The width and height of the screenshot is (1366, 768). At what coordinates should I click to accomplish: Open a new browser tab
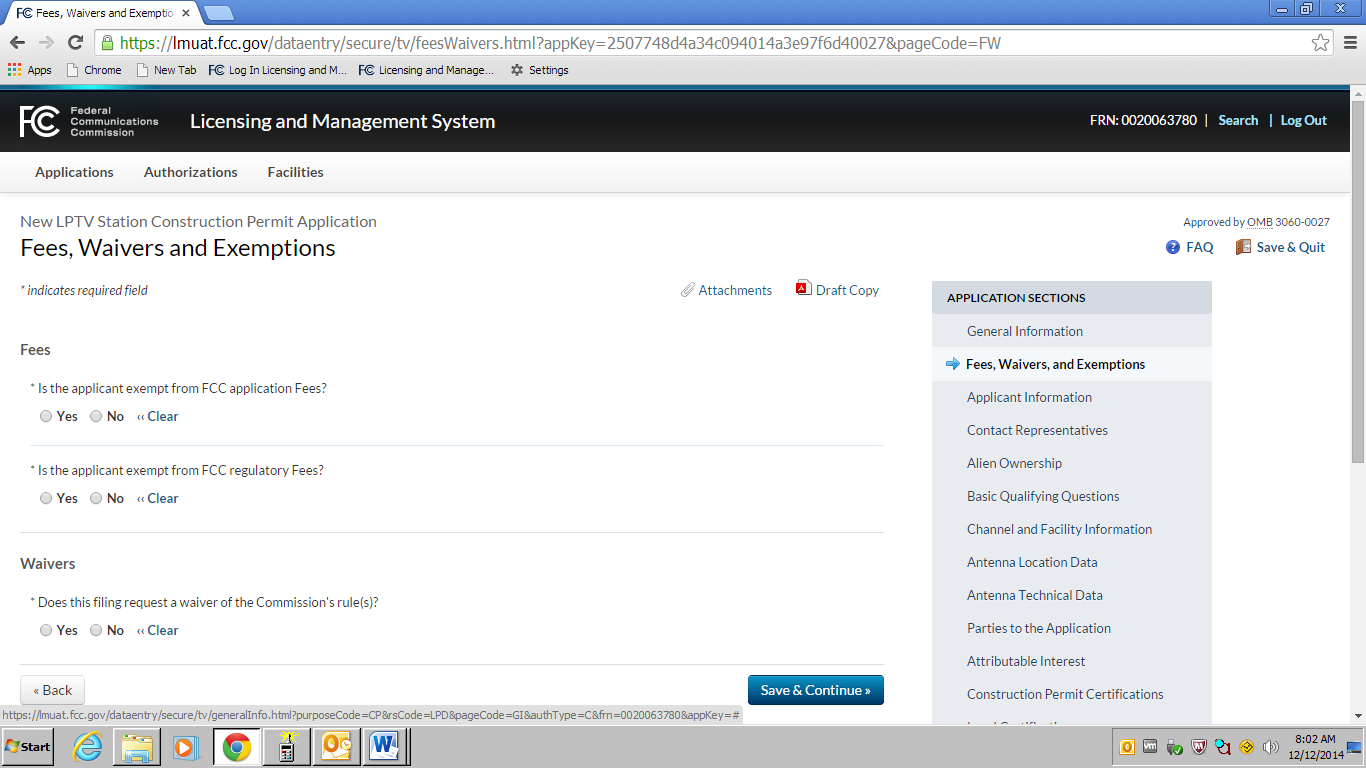click(218, 13)
